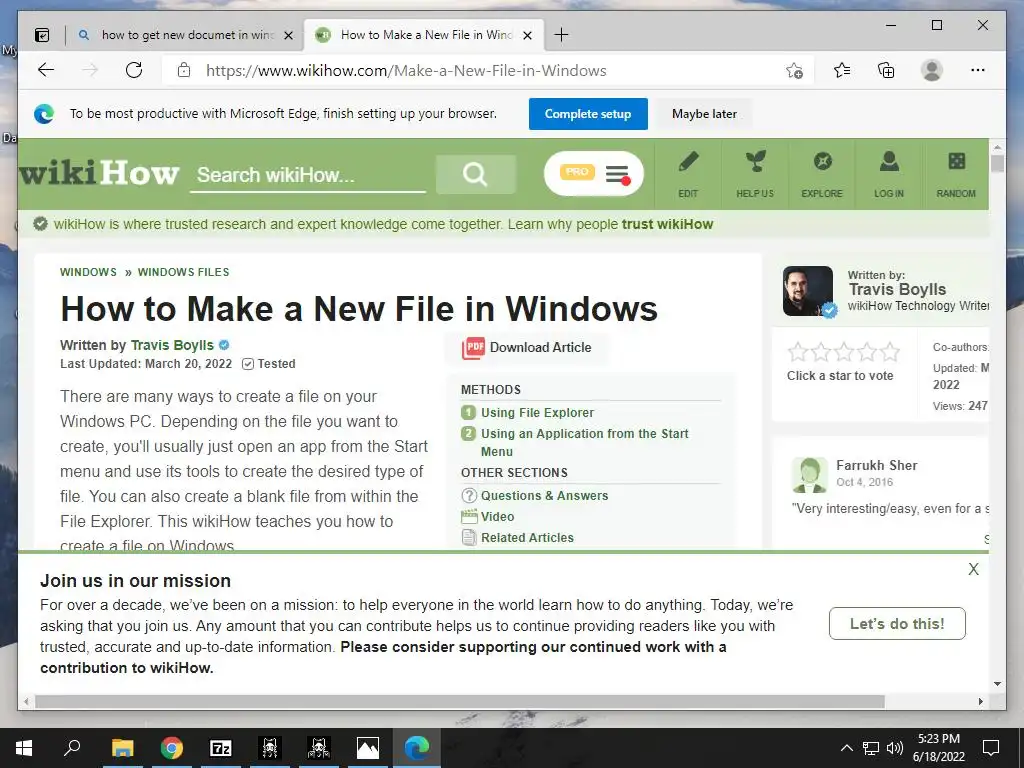Click the Maybe later button

click(x=704, y=114)
